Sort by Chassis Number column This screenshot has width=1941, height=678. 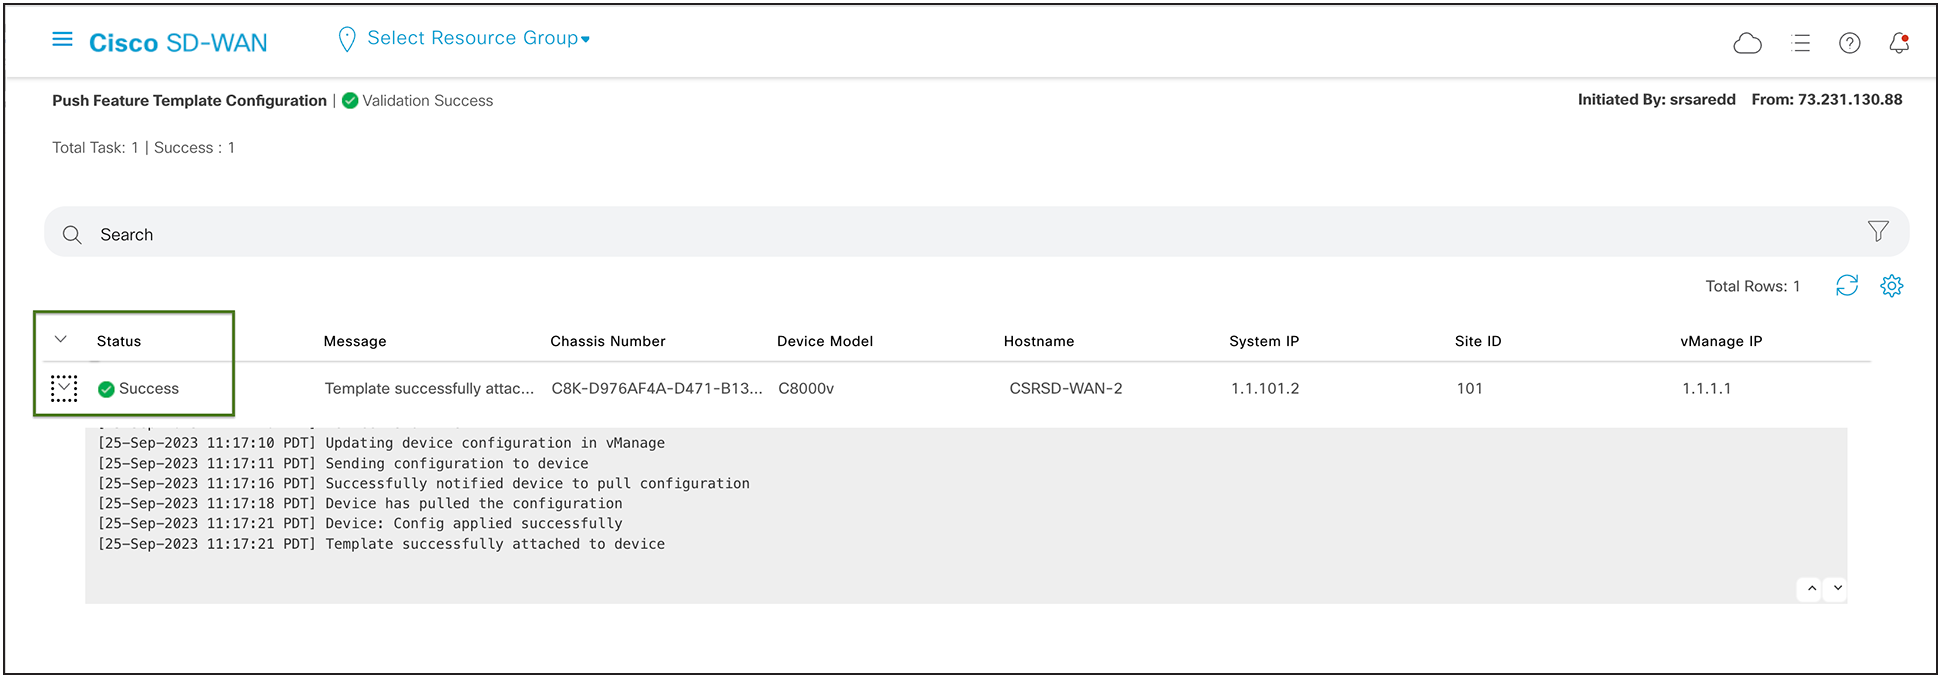point(608,341)
